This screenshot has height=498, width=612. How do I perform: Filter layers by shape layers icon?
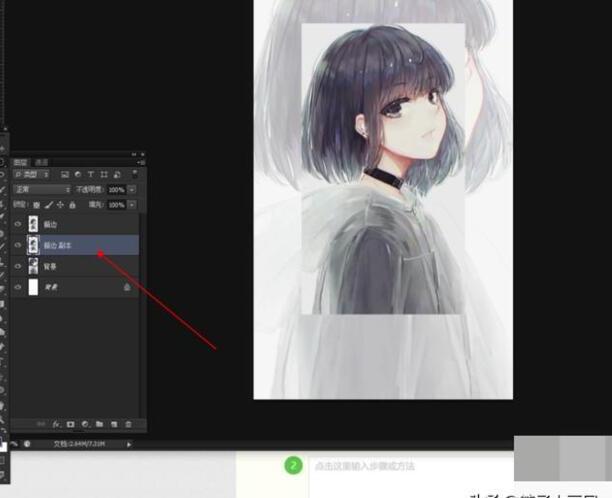click(x=104, y=174)
